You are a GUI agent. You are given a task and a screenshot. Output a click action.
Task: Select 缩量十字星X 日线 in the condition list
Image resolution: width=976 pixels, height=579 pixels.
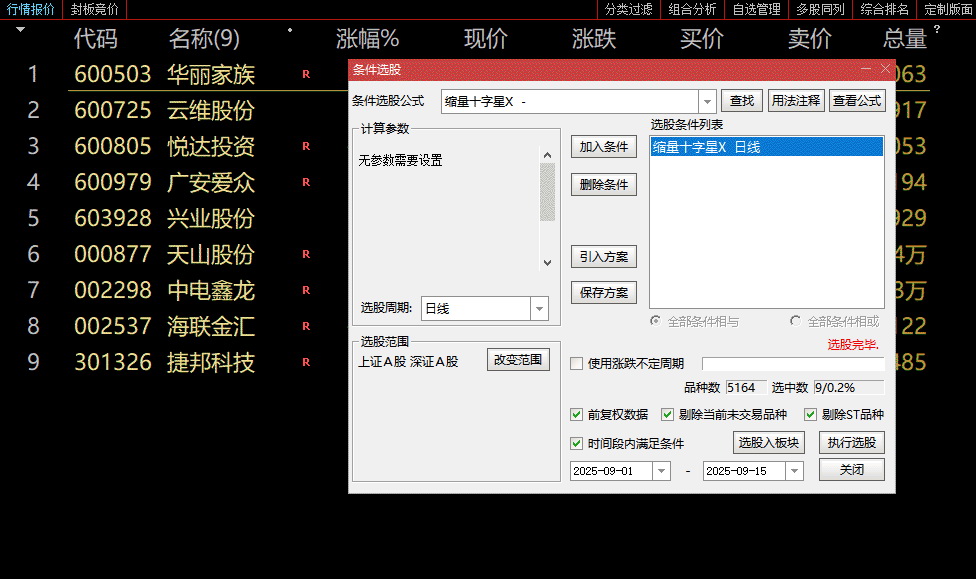click(x=766, y=145)
